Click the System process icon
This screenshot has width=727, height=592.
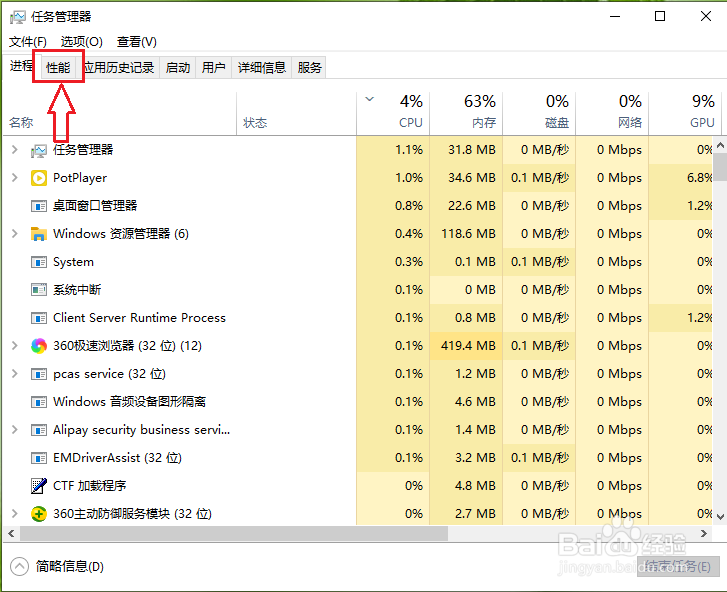(x=39, y=262)
